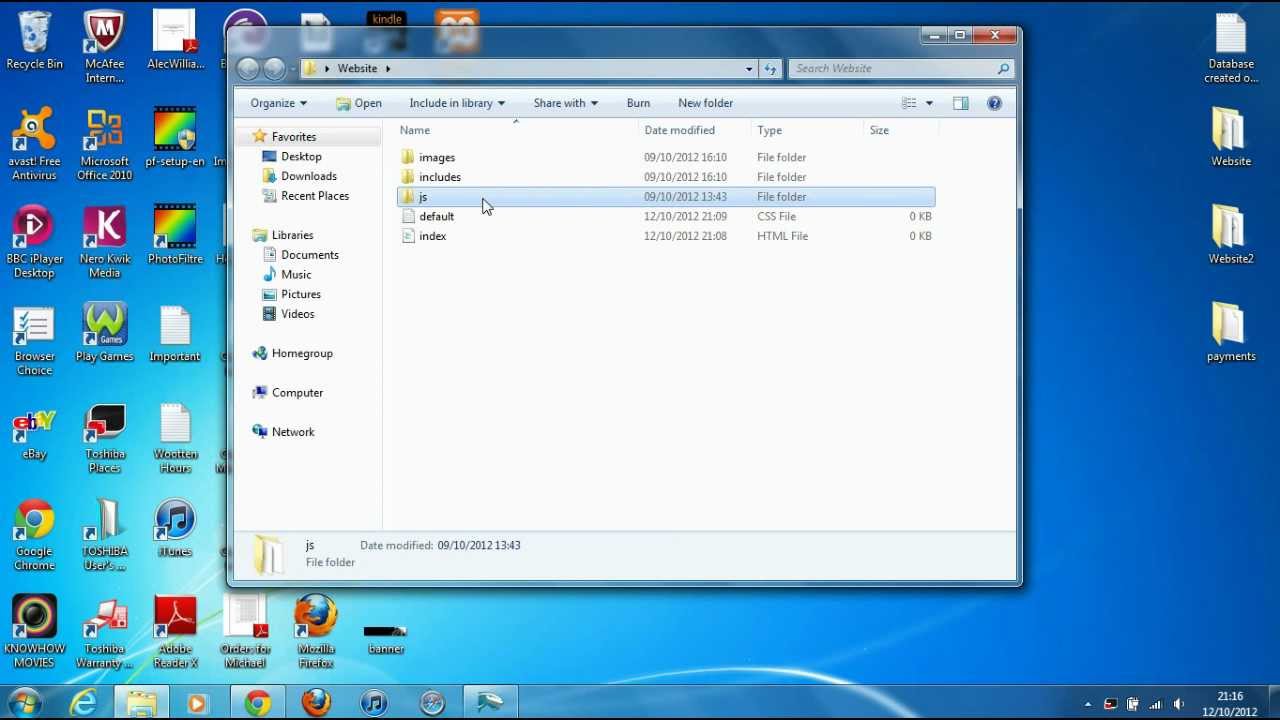Open Website2 folder on desktop

click(x=1231, y=235)
